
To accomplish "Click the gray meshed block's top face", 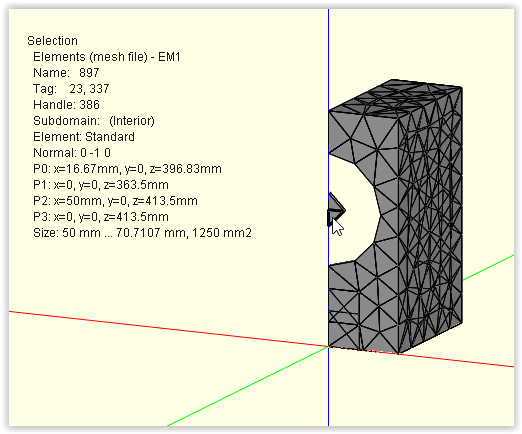I will (x=395, y=98).
